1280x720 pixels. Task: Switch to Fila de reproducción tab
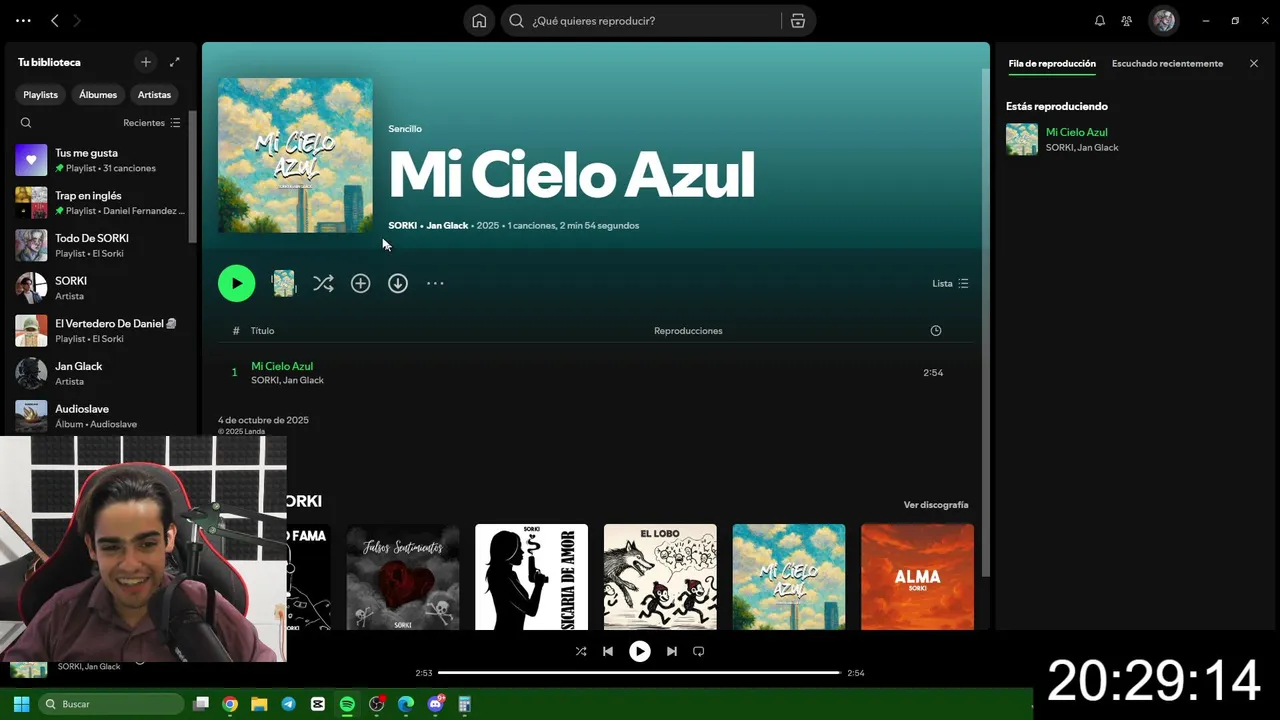tap(1052, 64)
